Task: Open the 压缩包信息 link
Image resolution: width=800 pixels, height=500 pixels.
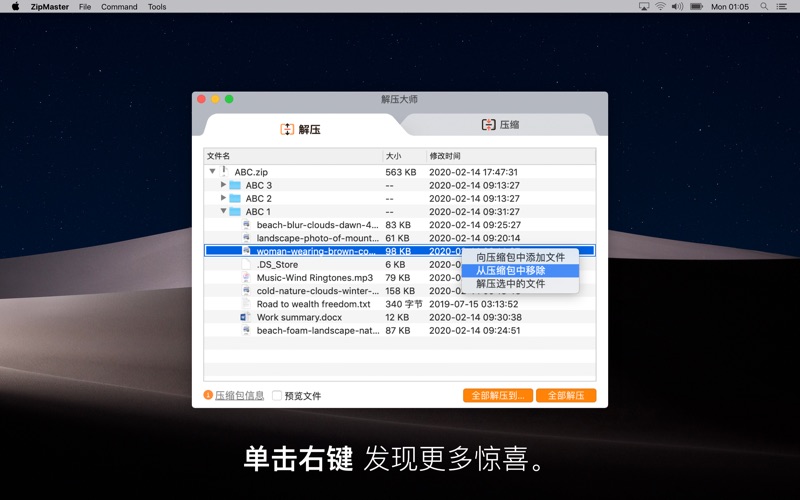Action: coord(239,395)
